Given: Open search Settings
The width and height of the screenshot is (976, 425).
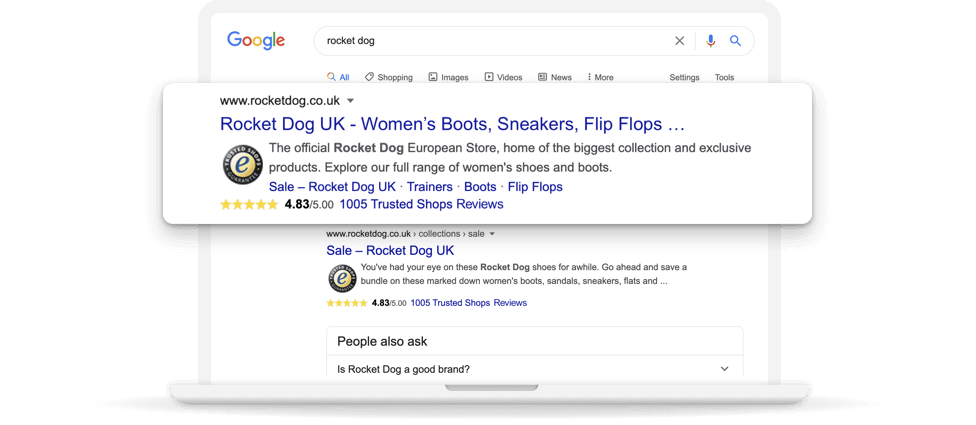Looking at the screenshot, I should (684, 77).
